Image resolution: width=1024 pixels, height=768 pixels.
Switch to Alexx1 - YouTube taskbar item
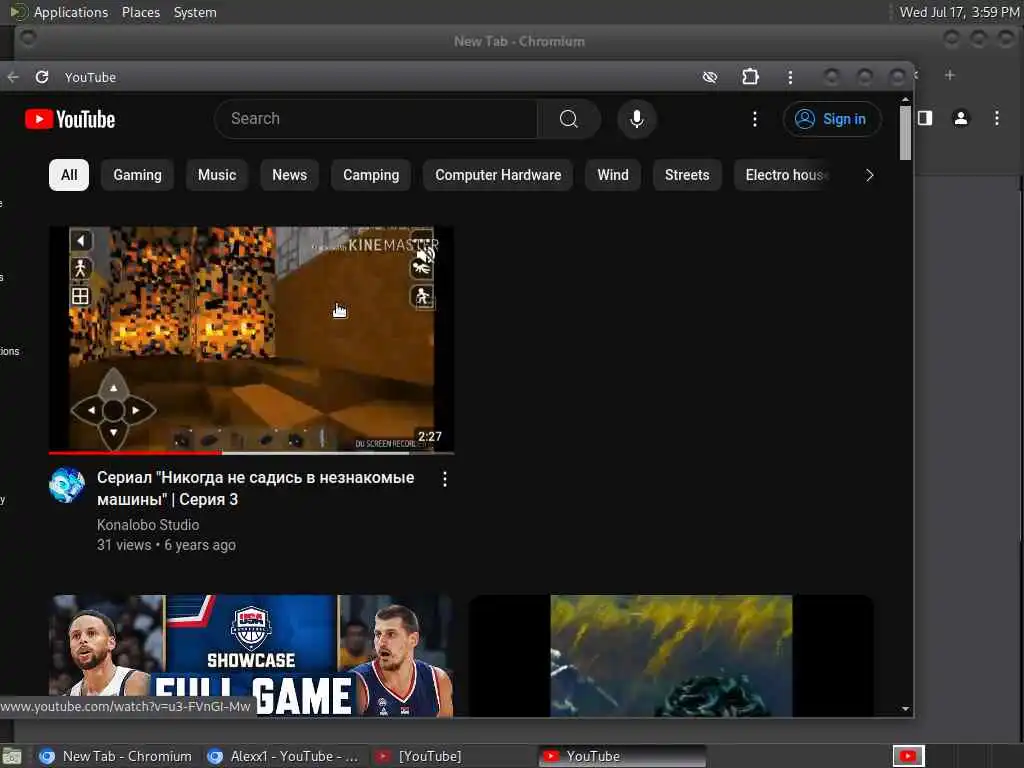pos(283,756)
